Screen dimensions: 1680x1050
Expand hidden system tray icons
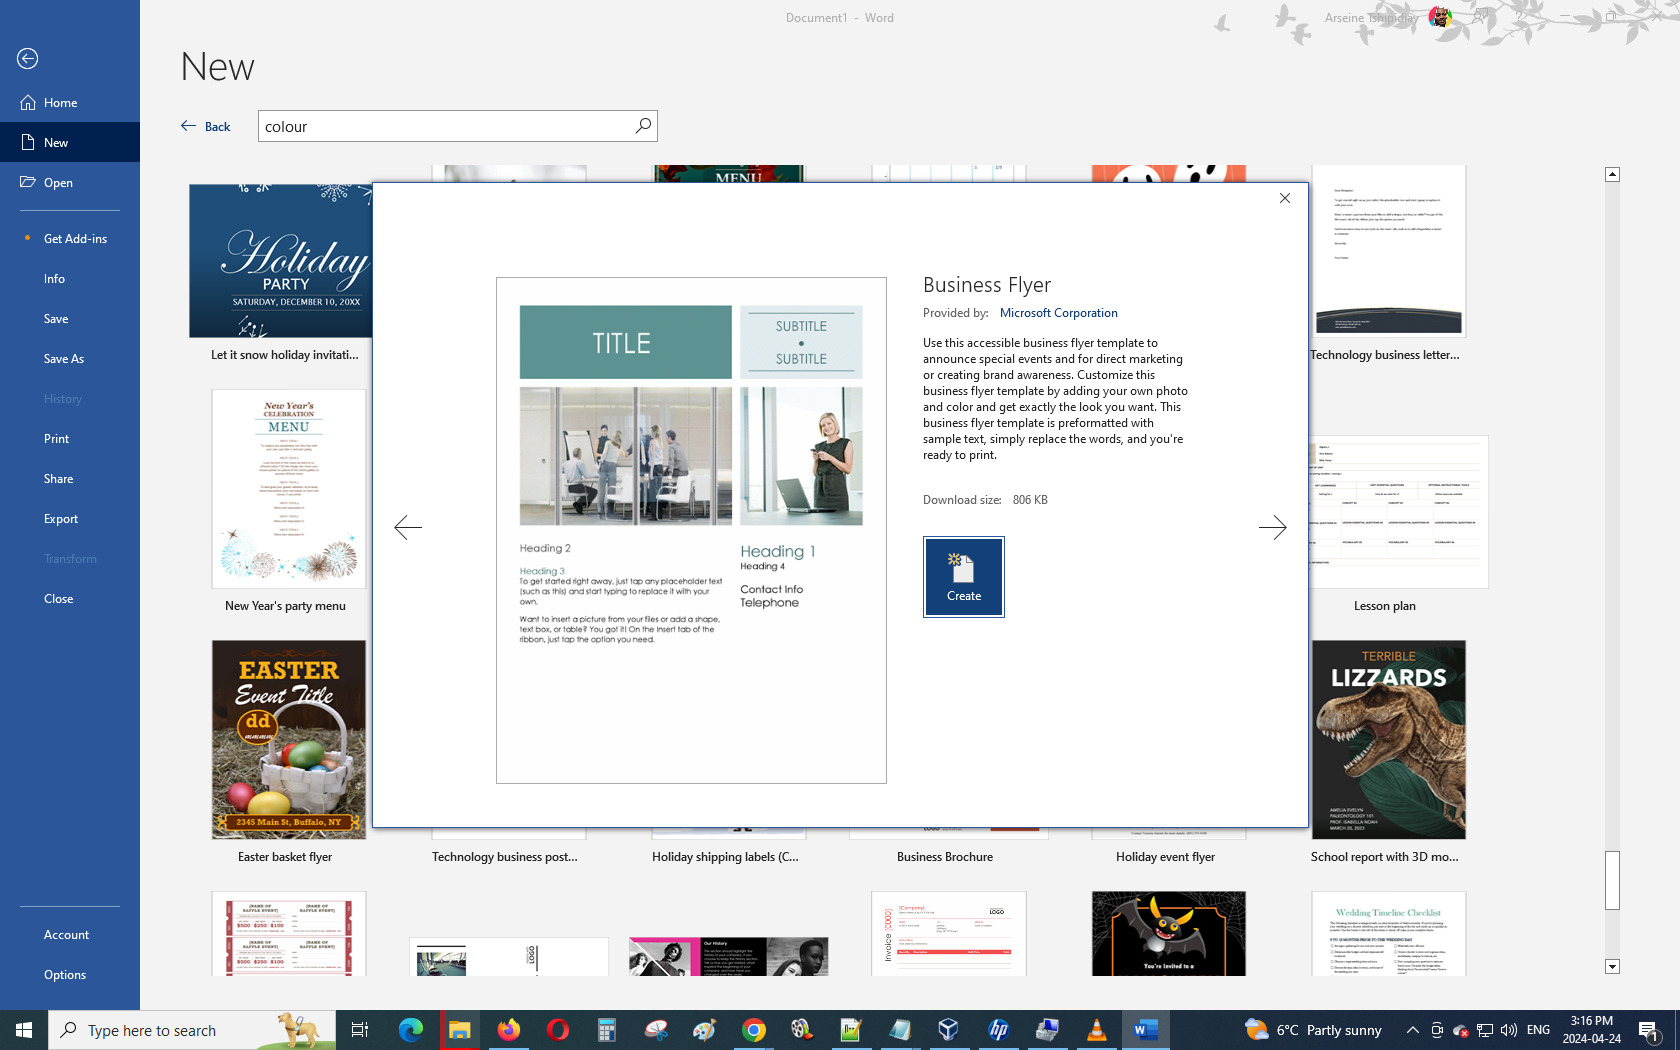click(x=1412, y=1030)
